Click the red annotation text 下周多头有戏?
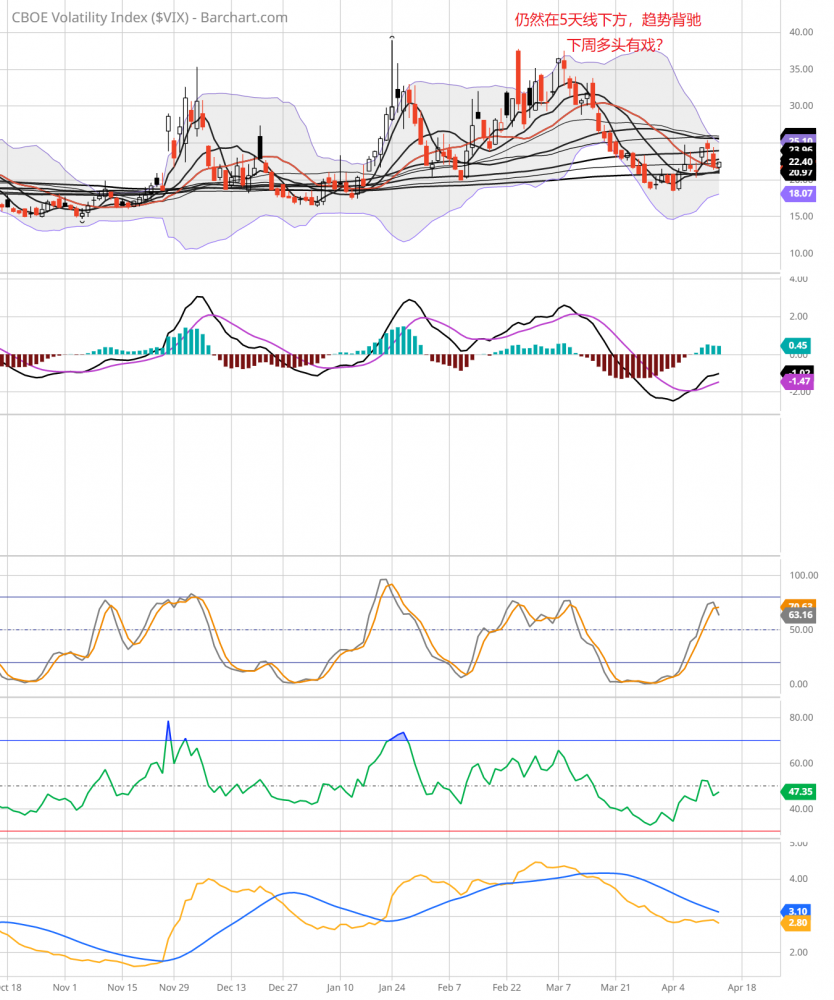 coord(615,45)
